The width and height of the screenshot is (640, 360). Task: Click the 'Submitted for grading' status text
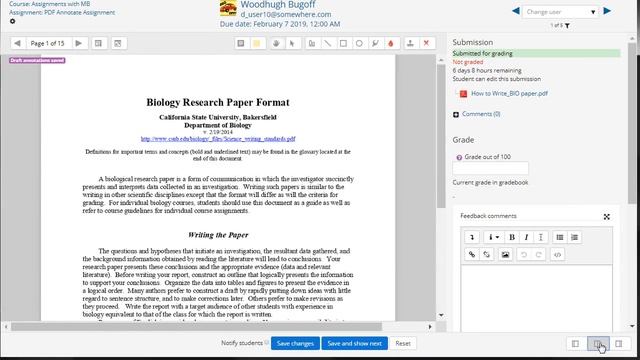coord(482,53)
